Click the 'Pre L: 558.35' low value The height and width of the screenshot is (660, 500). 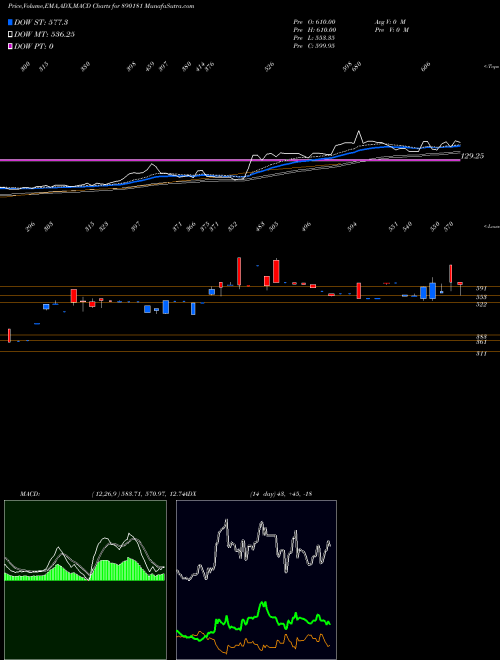click(x=314, y=38)
